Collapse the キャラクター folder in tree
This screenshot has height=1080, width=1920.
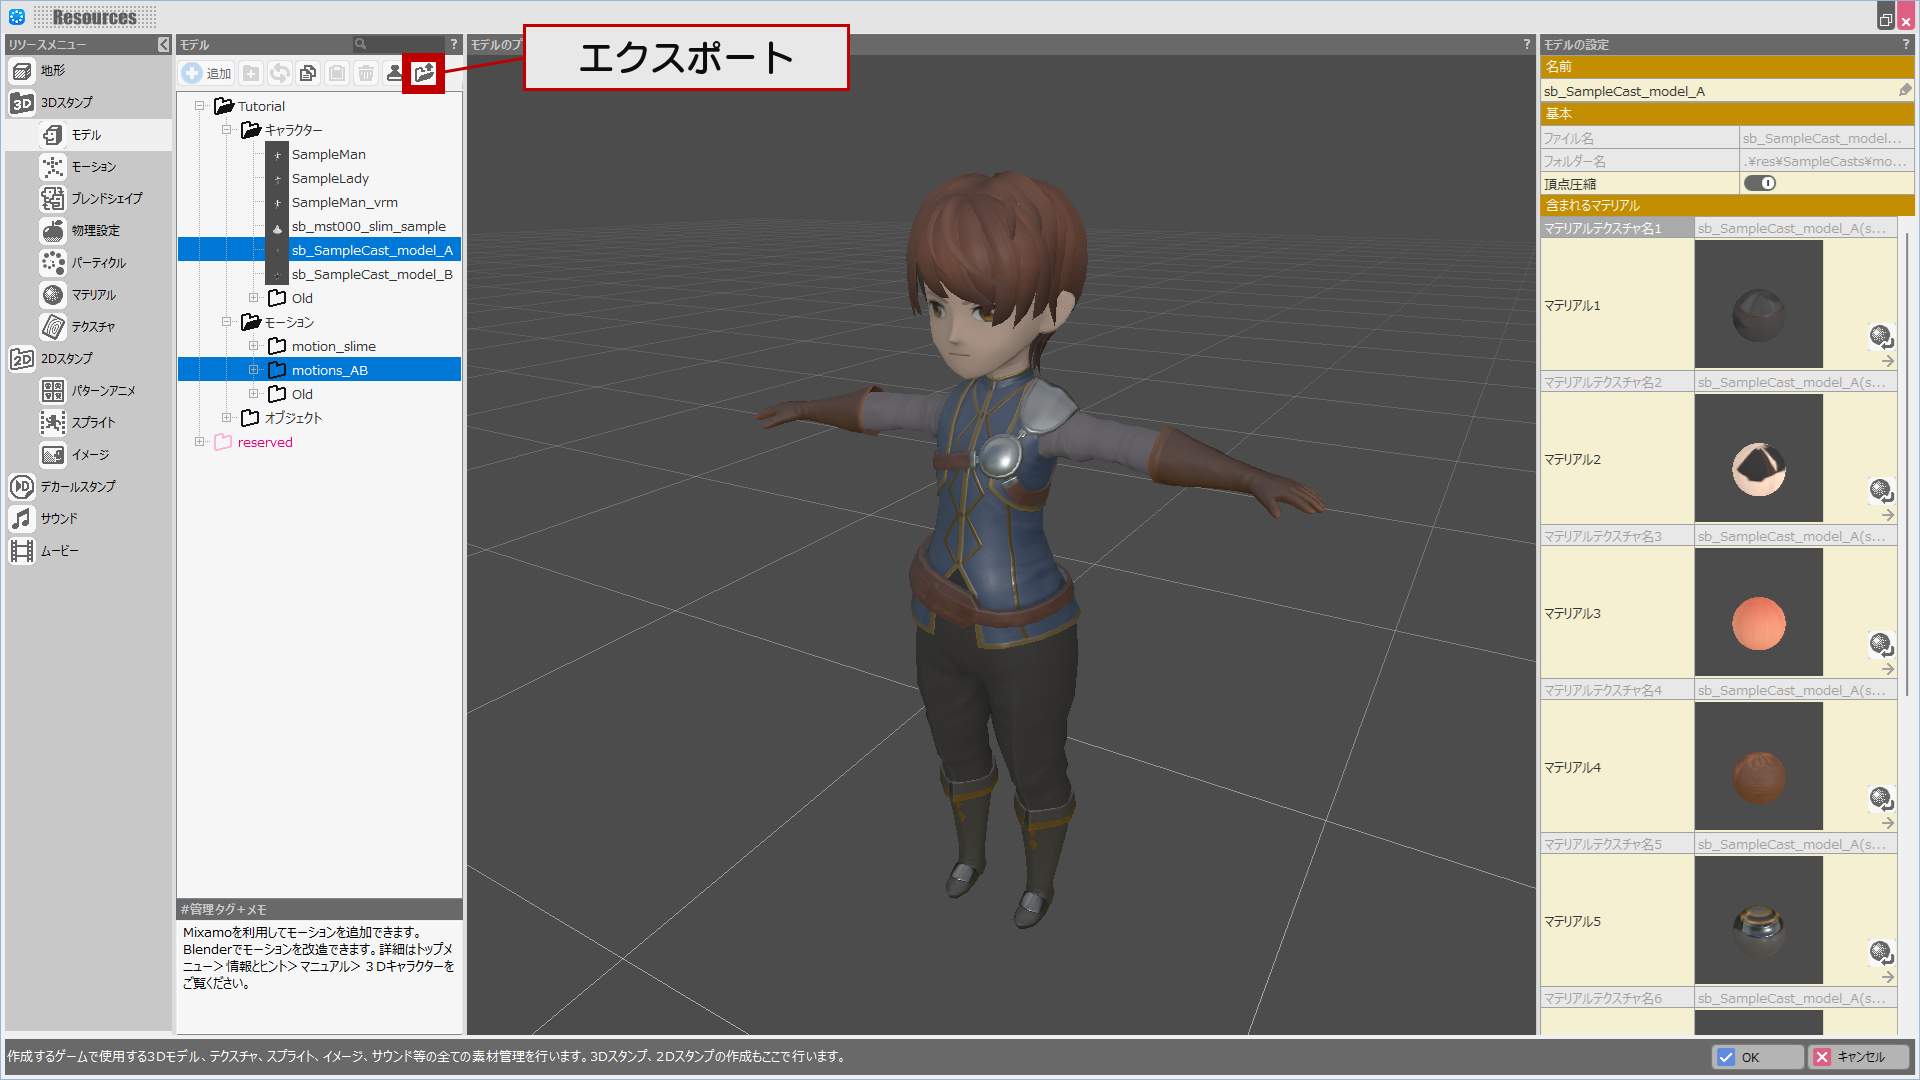coord(227,130)
